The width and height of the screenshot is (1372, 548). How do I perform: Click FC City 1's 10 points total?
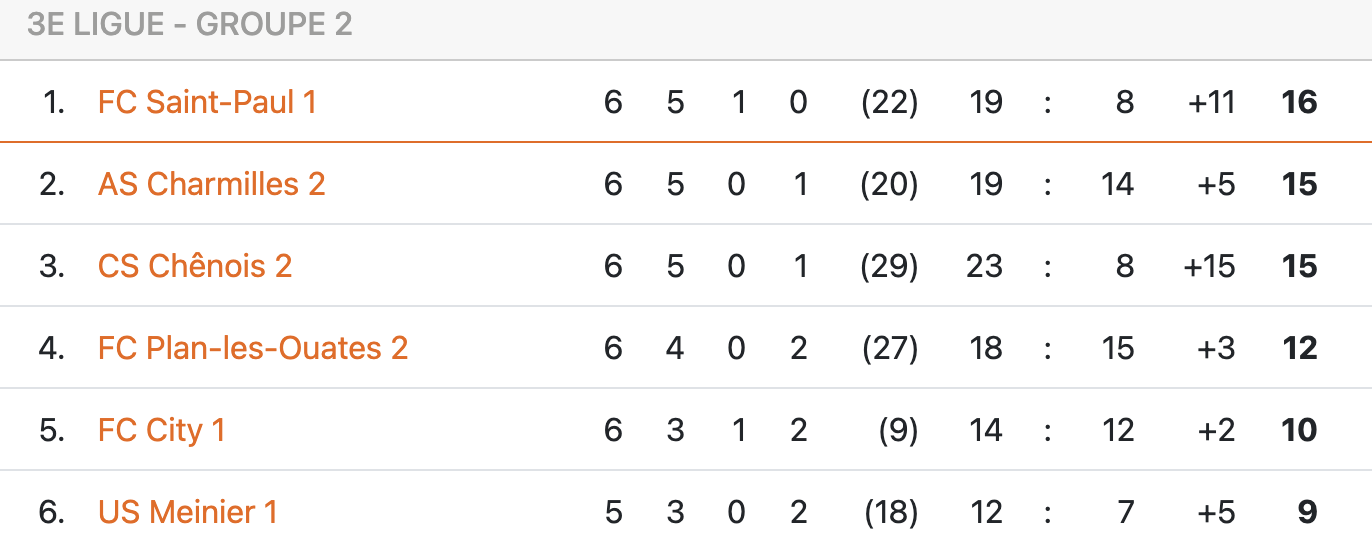(x=1299, y=430)
